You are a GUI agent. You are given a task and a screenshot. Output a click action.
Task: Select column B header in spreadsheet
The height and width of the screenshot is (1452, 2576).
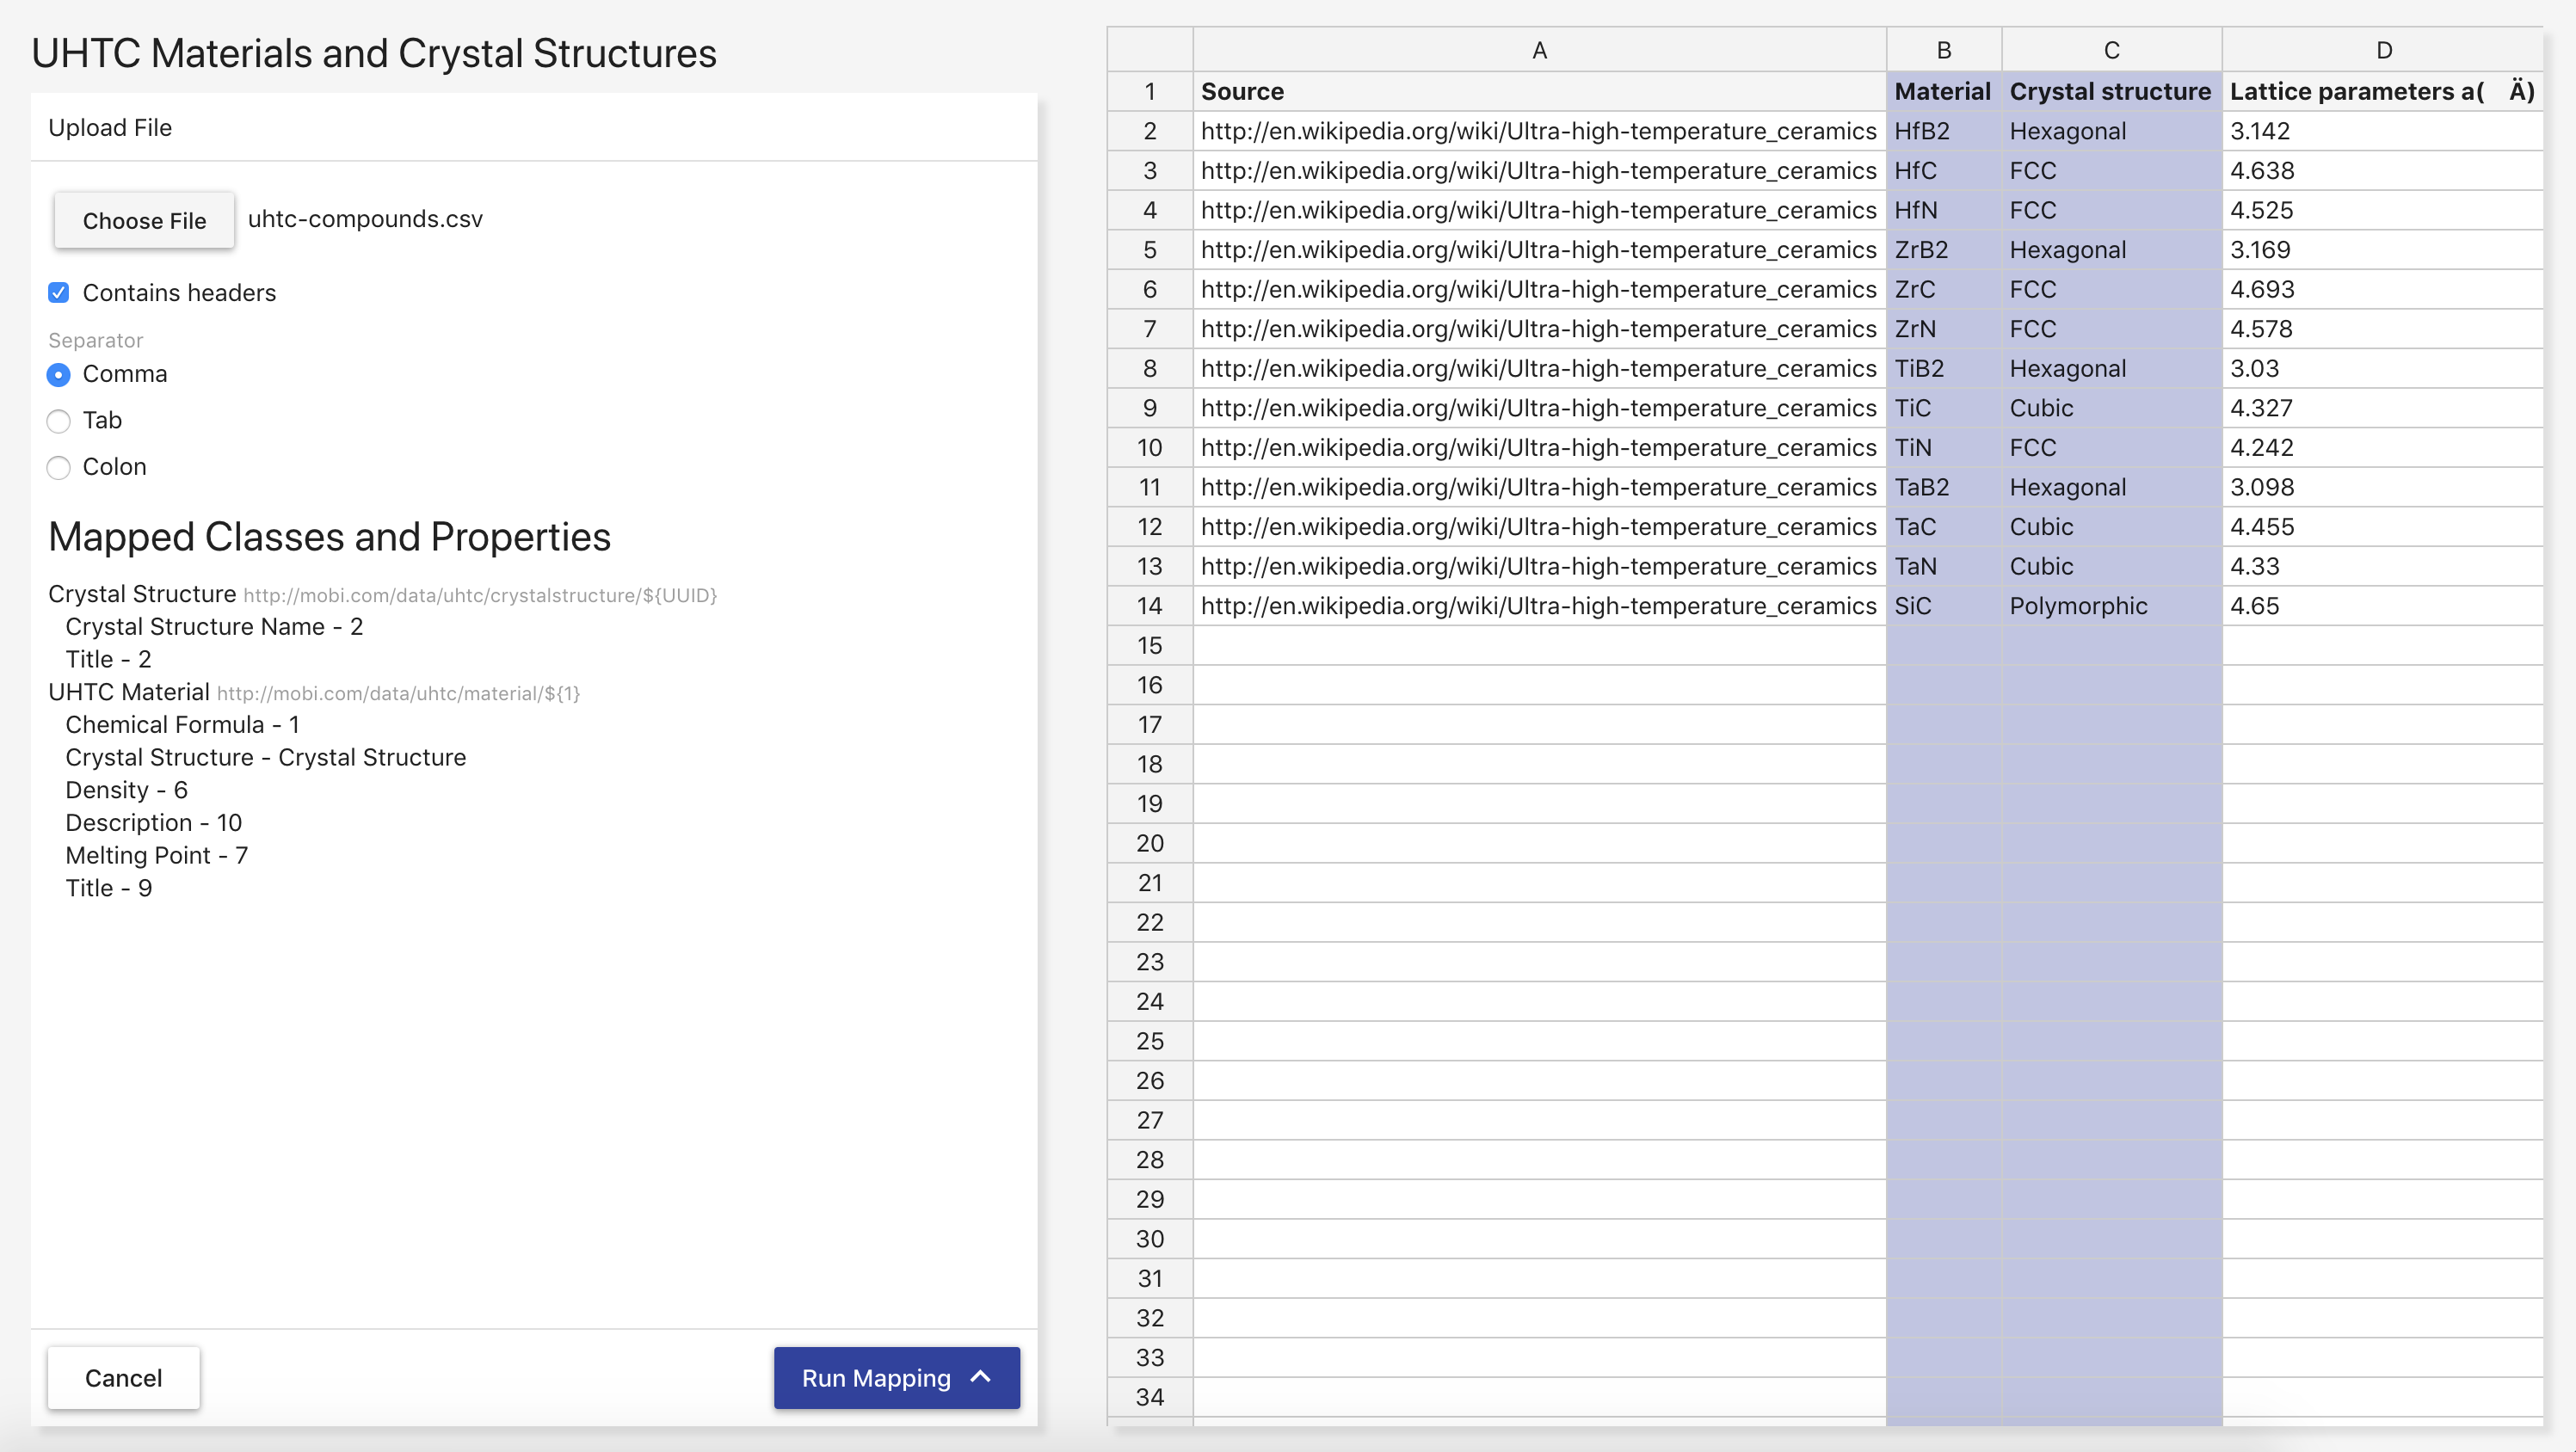coord(1943,50)
